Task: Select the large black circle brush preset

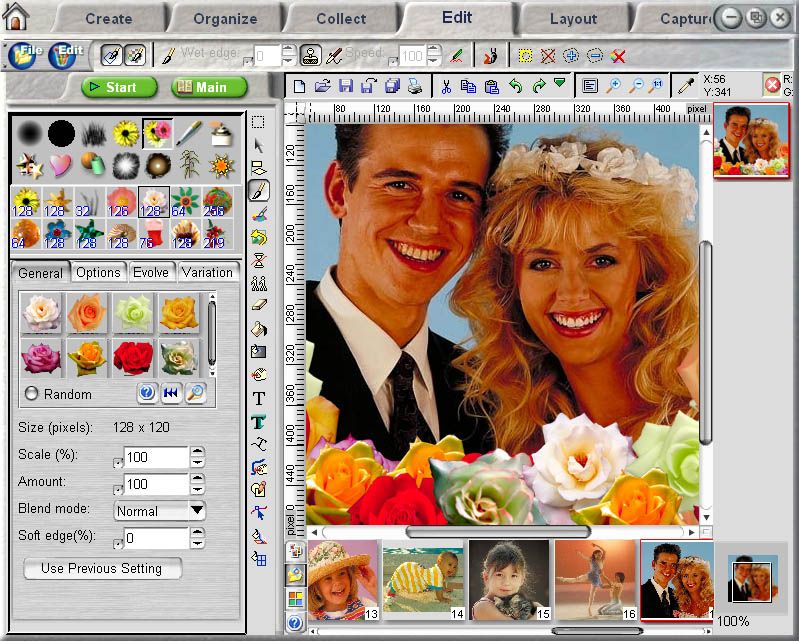Action: pos(61,133)
